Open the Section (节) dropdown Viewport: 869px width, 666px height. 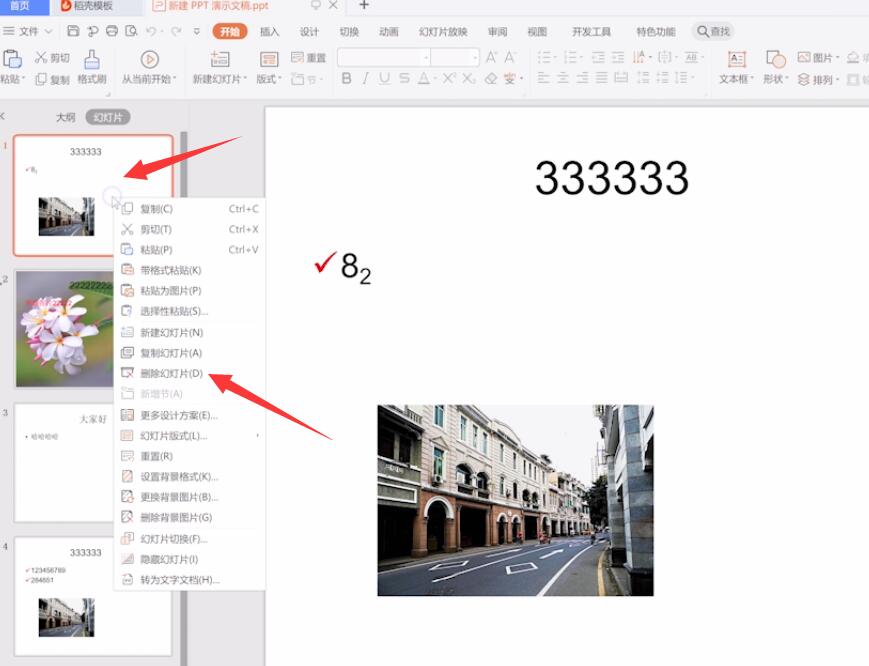[307, 79]
